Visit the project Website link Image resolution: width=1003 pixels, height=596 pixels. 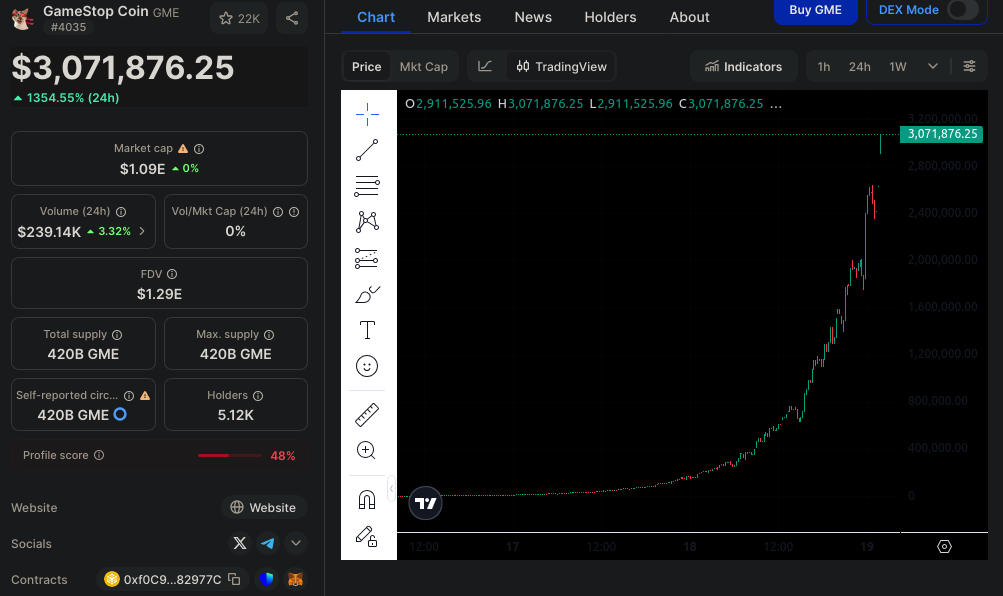264,507
